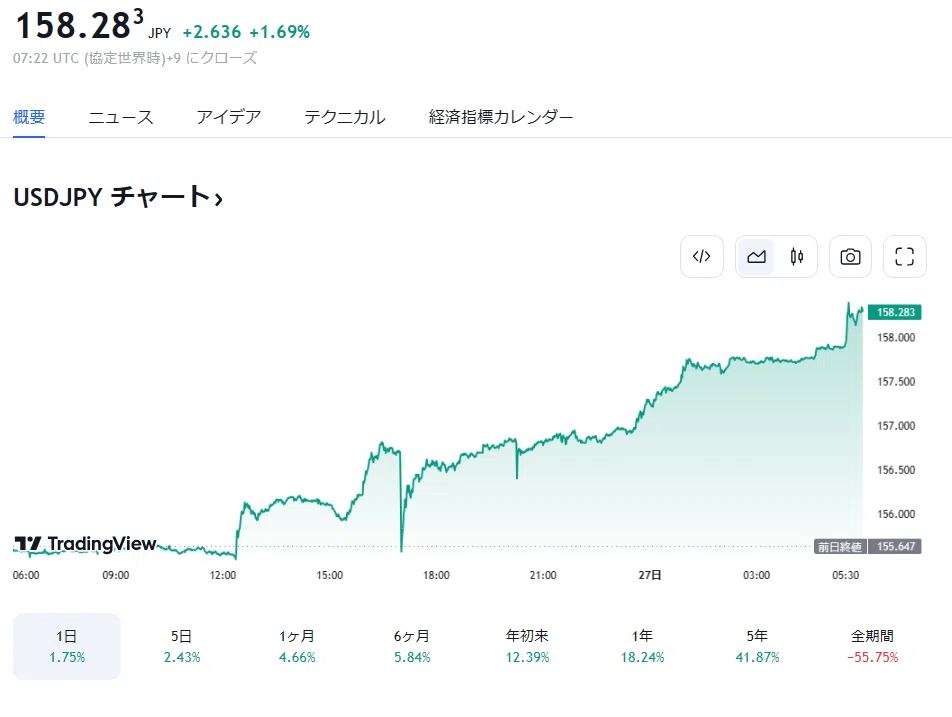952x717 pixels.
Task: Choose the 6ヶ月 range button
Action: (412, 646)
